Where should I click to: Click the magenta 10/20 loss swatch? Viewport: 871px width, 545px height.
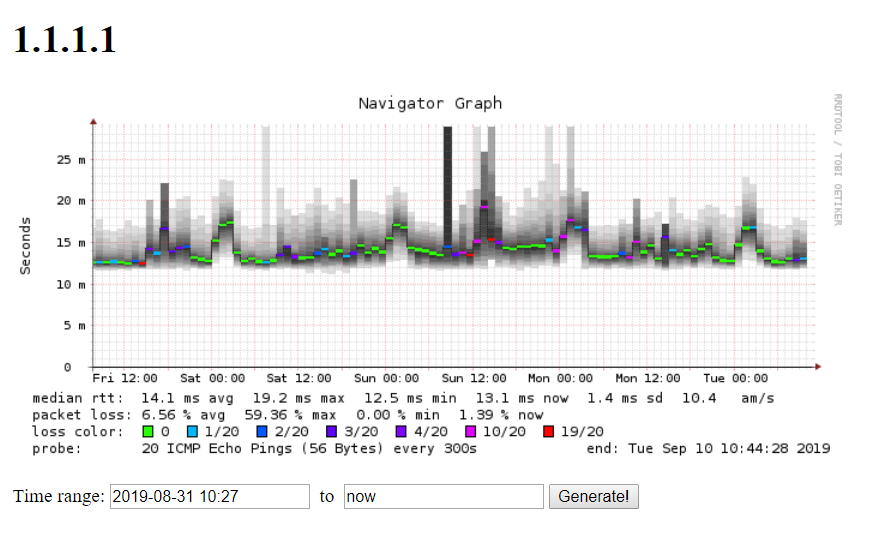(x=470, y=432)
